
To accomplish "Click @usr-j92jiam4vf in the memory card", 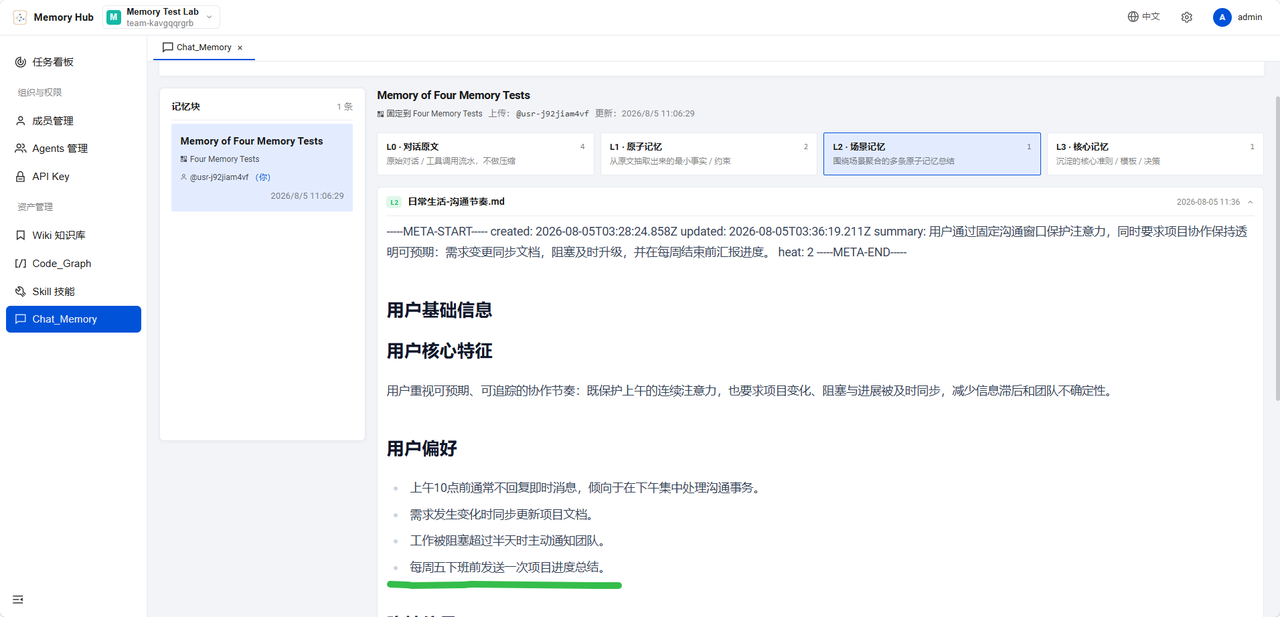I will (x=219, y=177).
